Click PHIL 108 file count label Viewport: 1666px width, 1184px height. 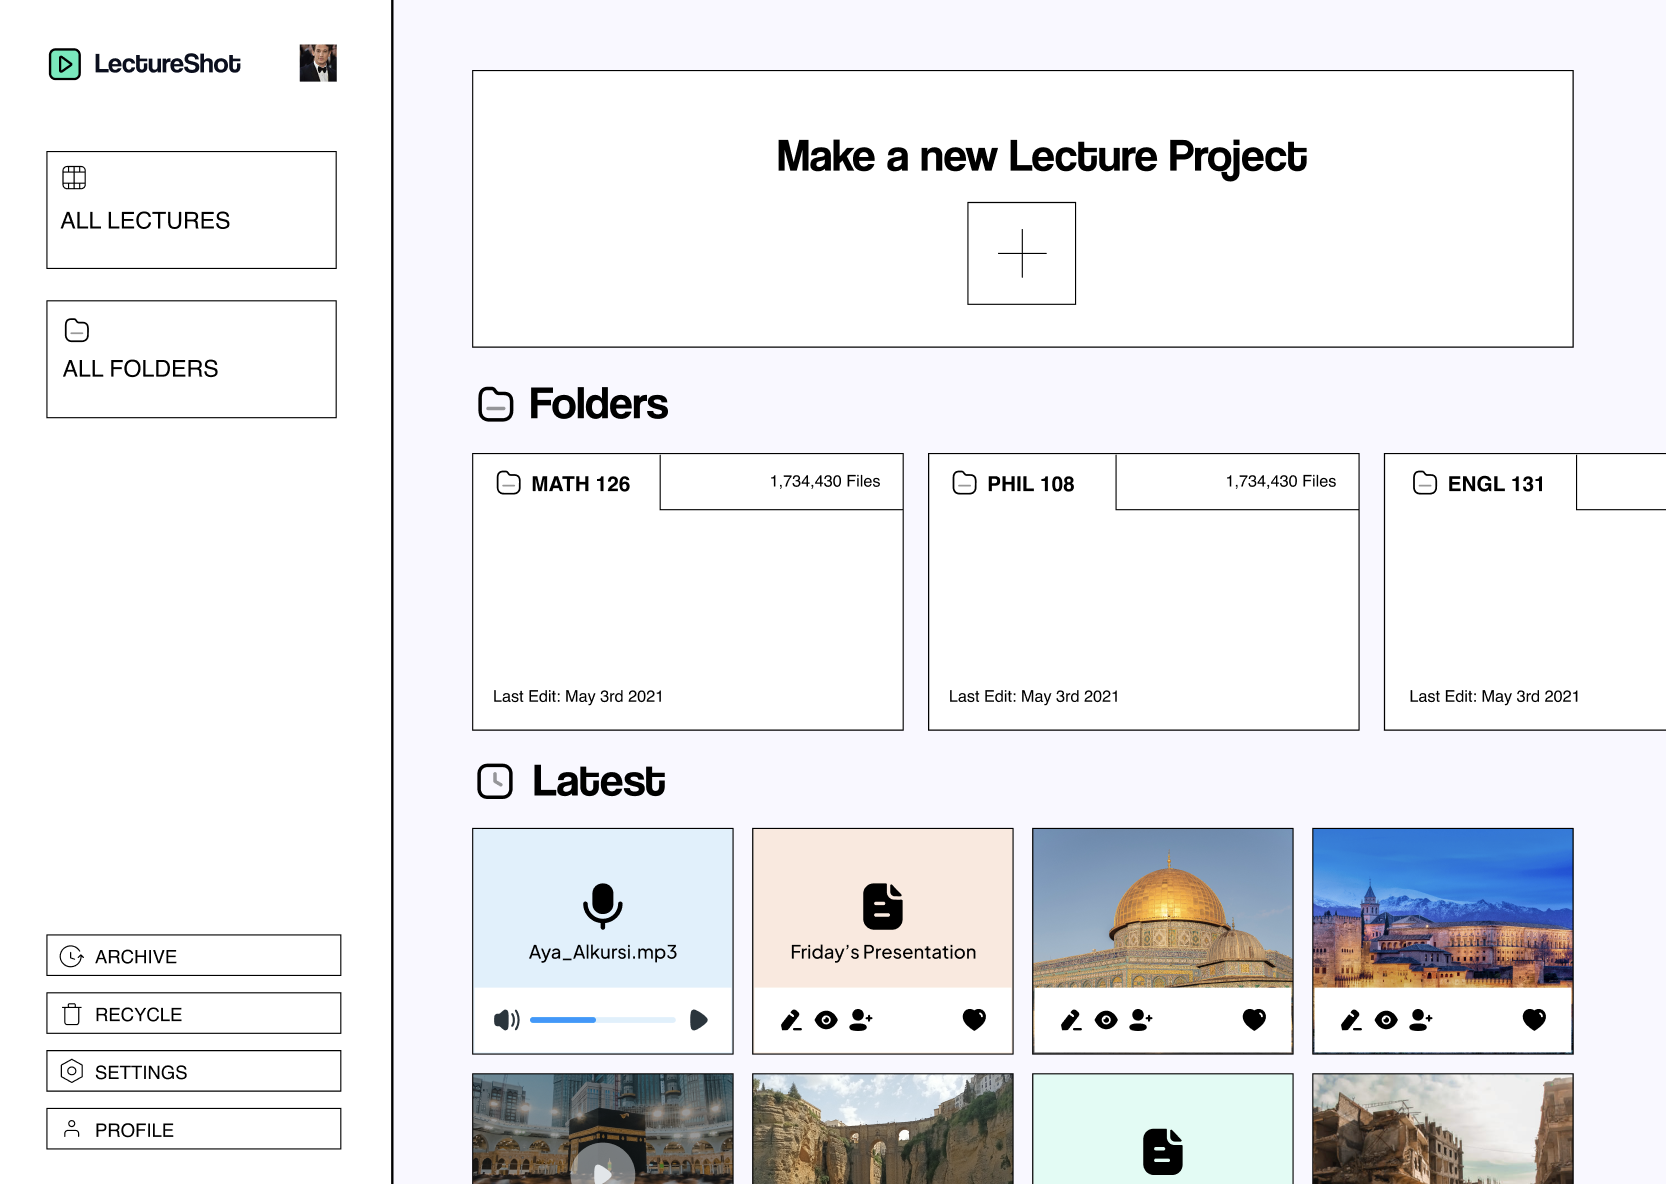(x=1281, y=481)
